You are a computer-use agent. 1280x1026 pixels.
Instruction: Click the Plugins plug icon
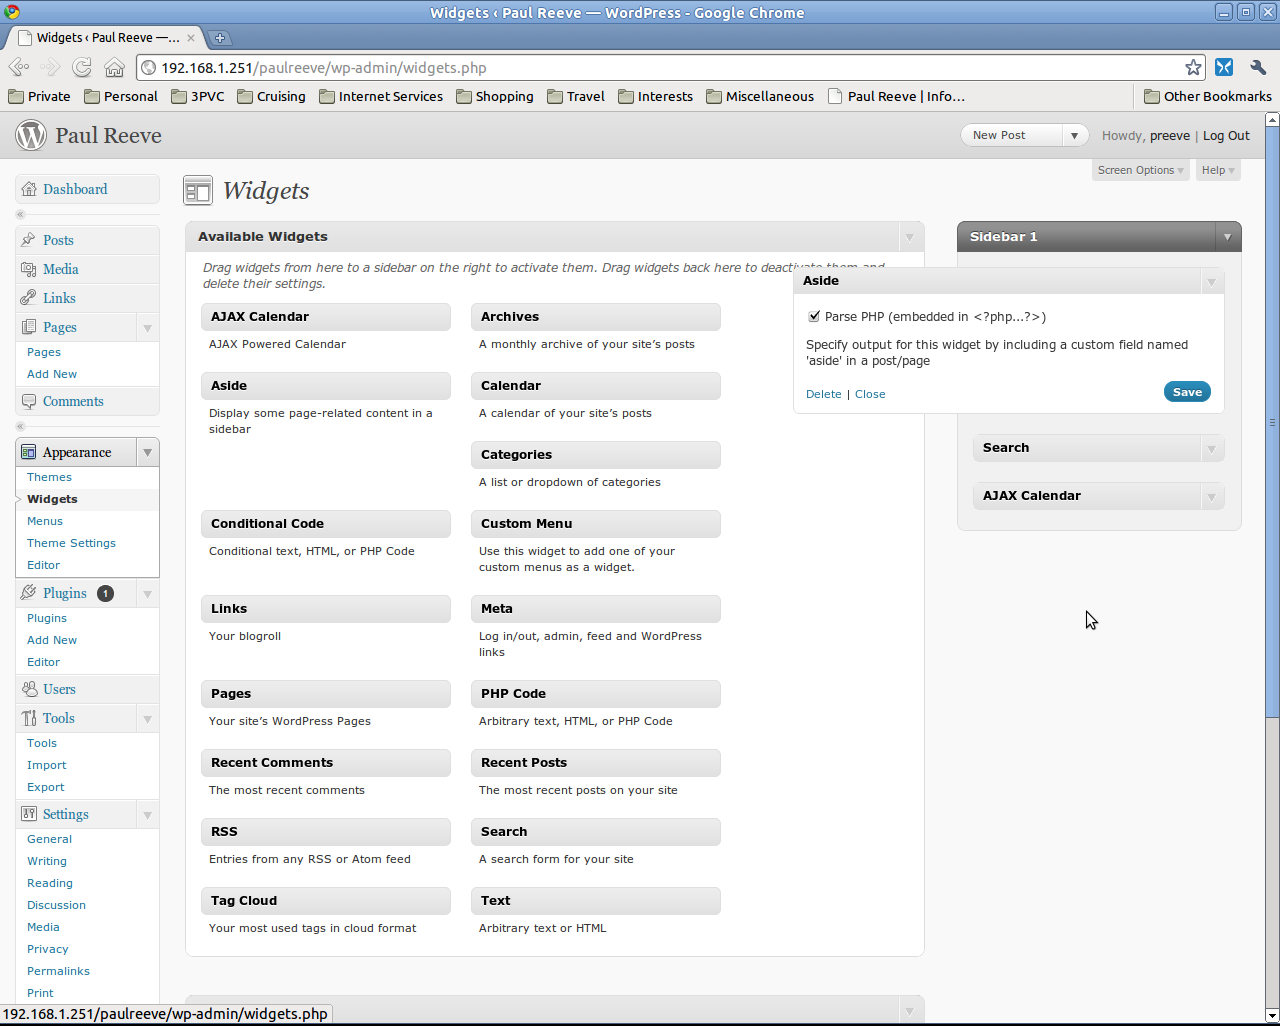click(x=29, y=593)
